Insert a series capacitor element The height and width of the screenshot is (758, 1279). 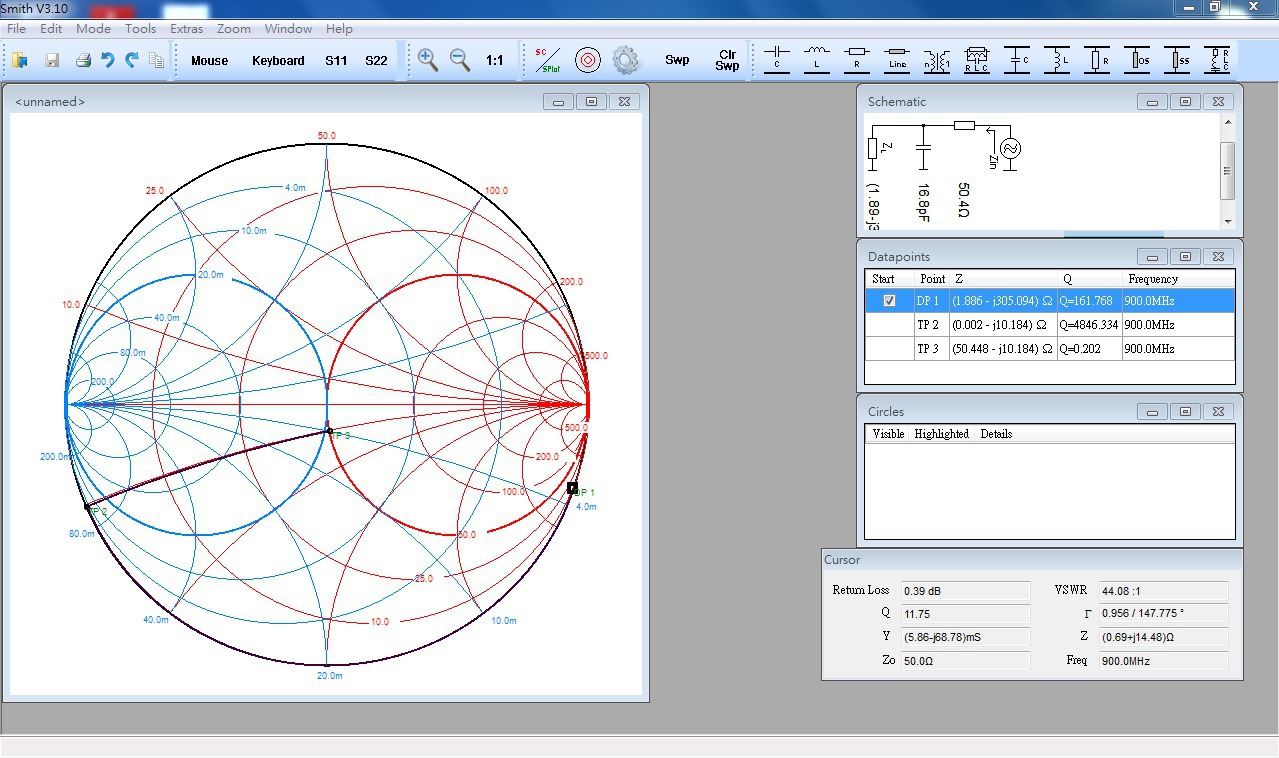click(777, 60)
